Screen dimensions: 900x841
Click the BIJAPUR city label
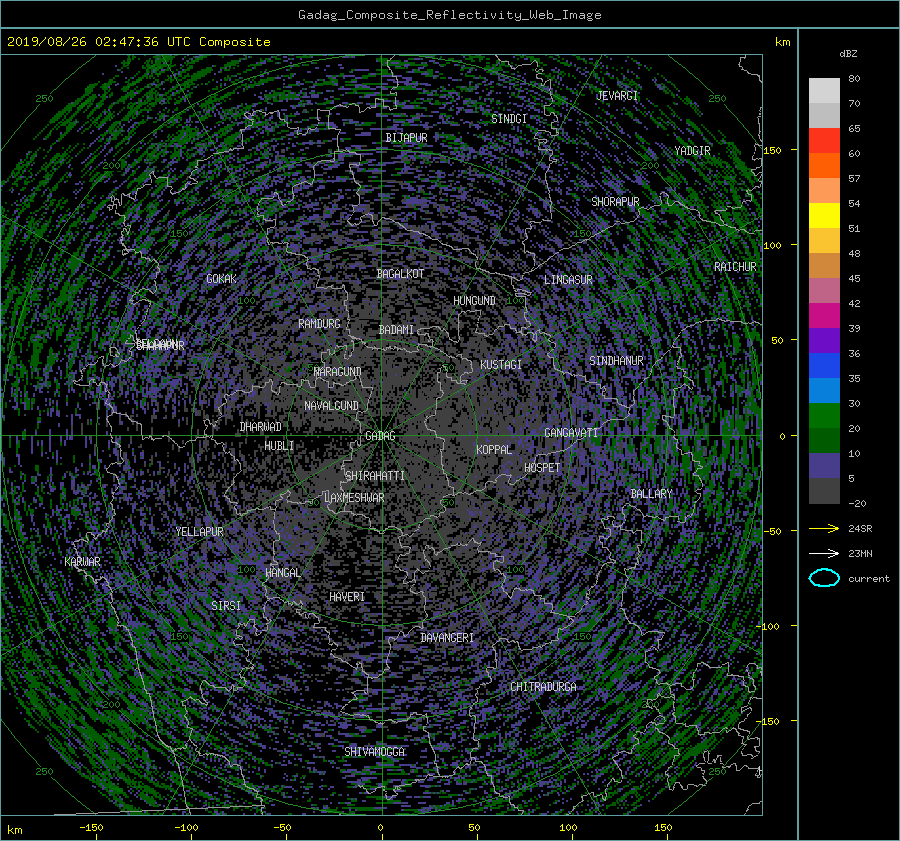click(x=406, y=138)
